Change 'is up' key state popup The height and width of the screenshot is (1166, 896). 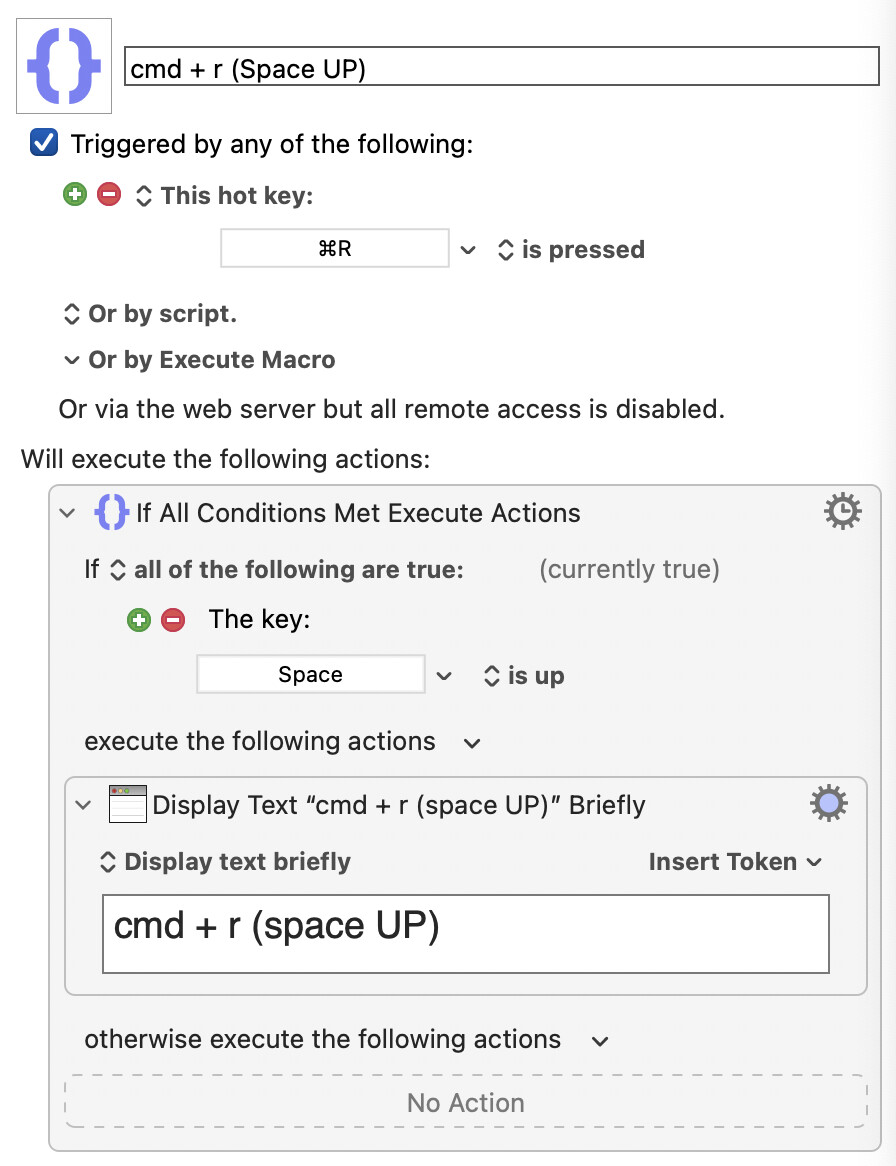point(524,675)
